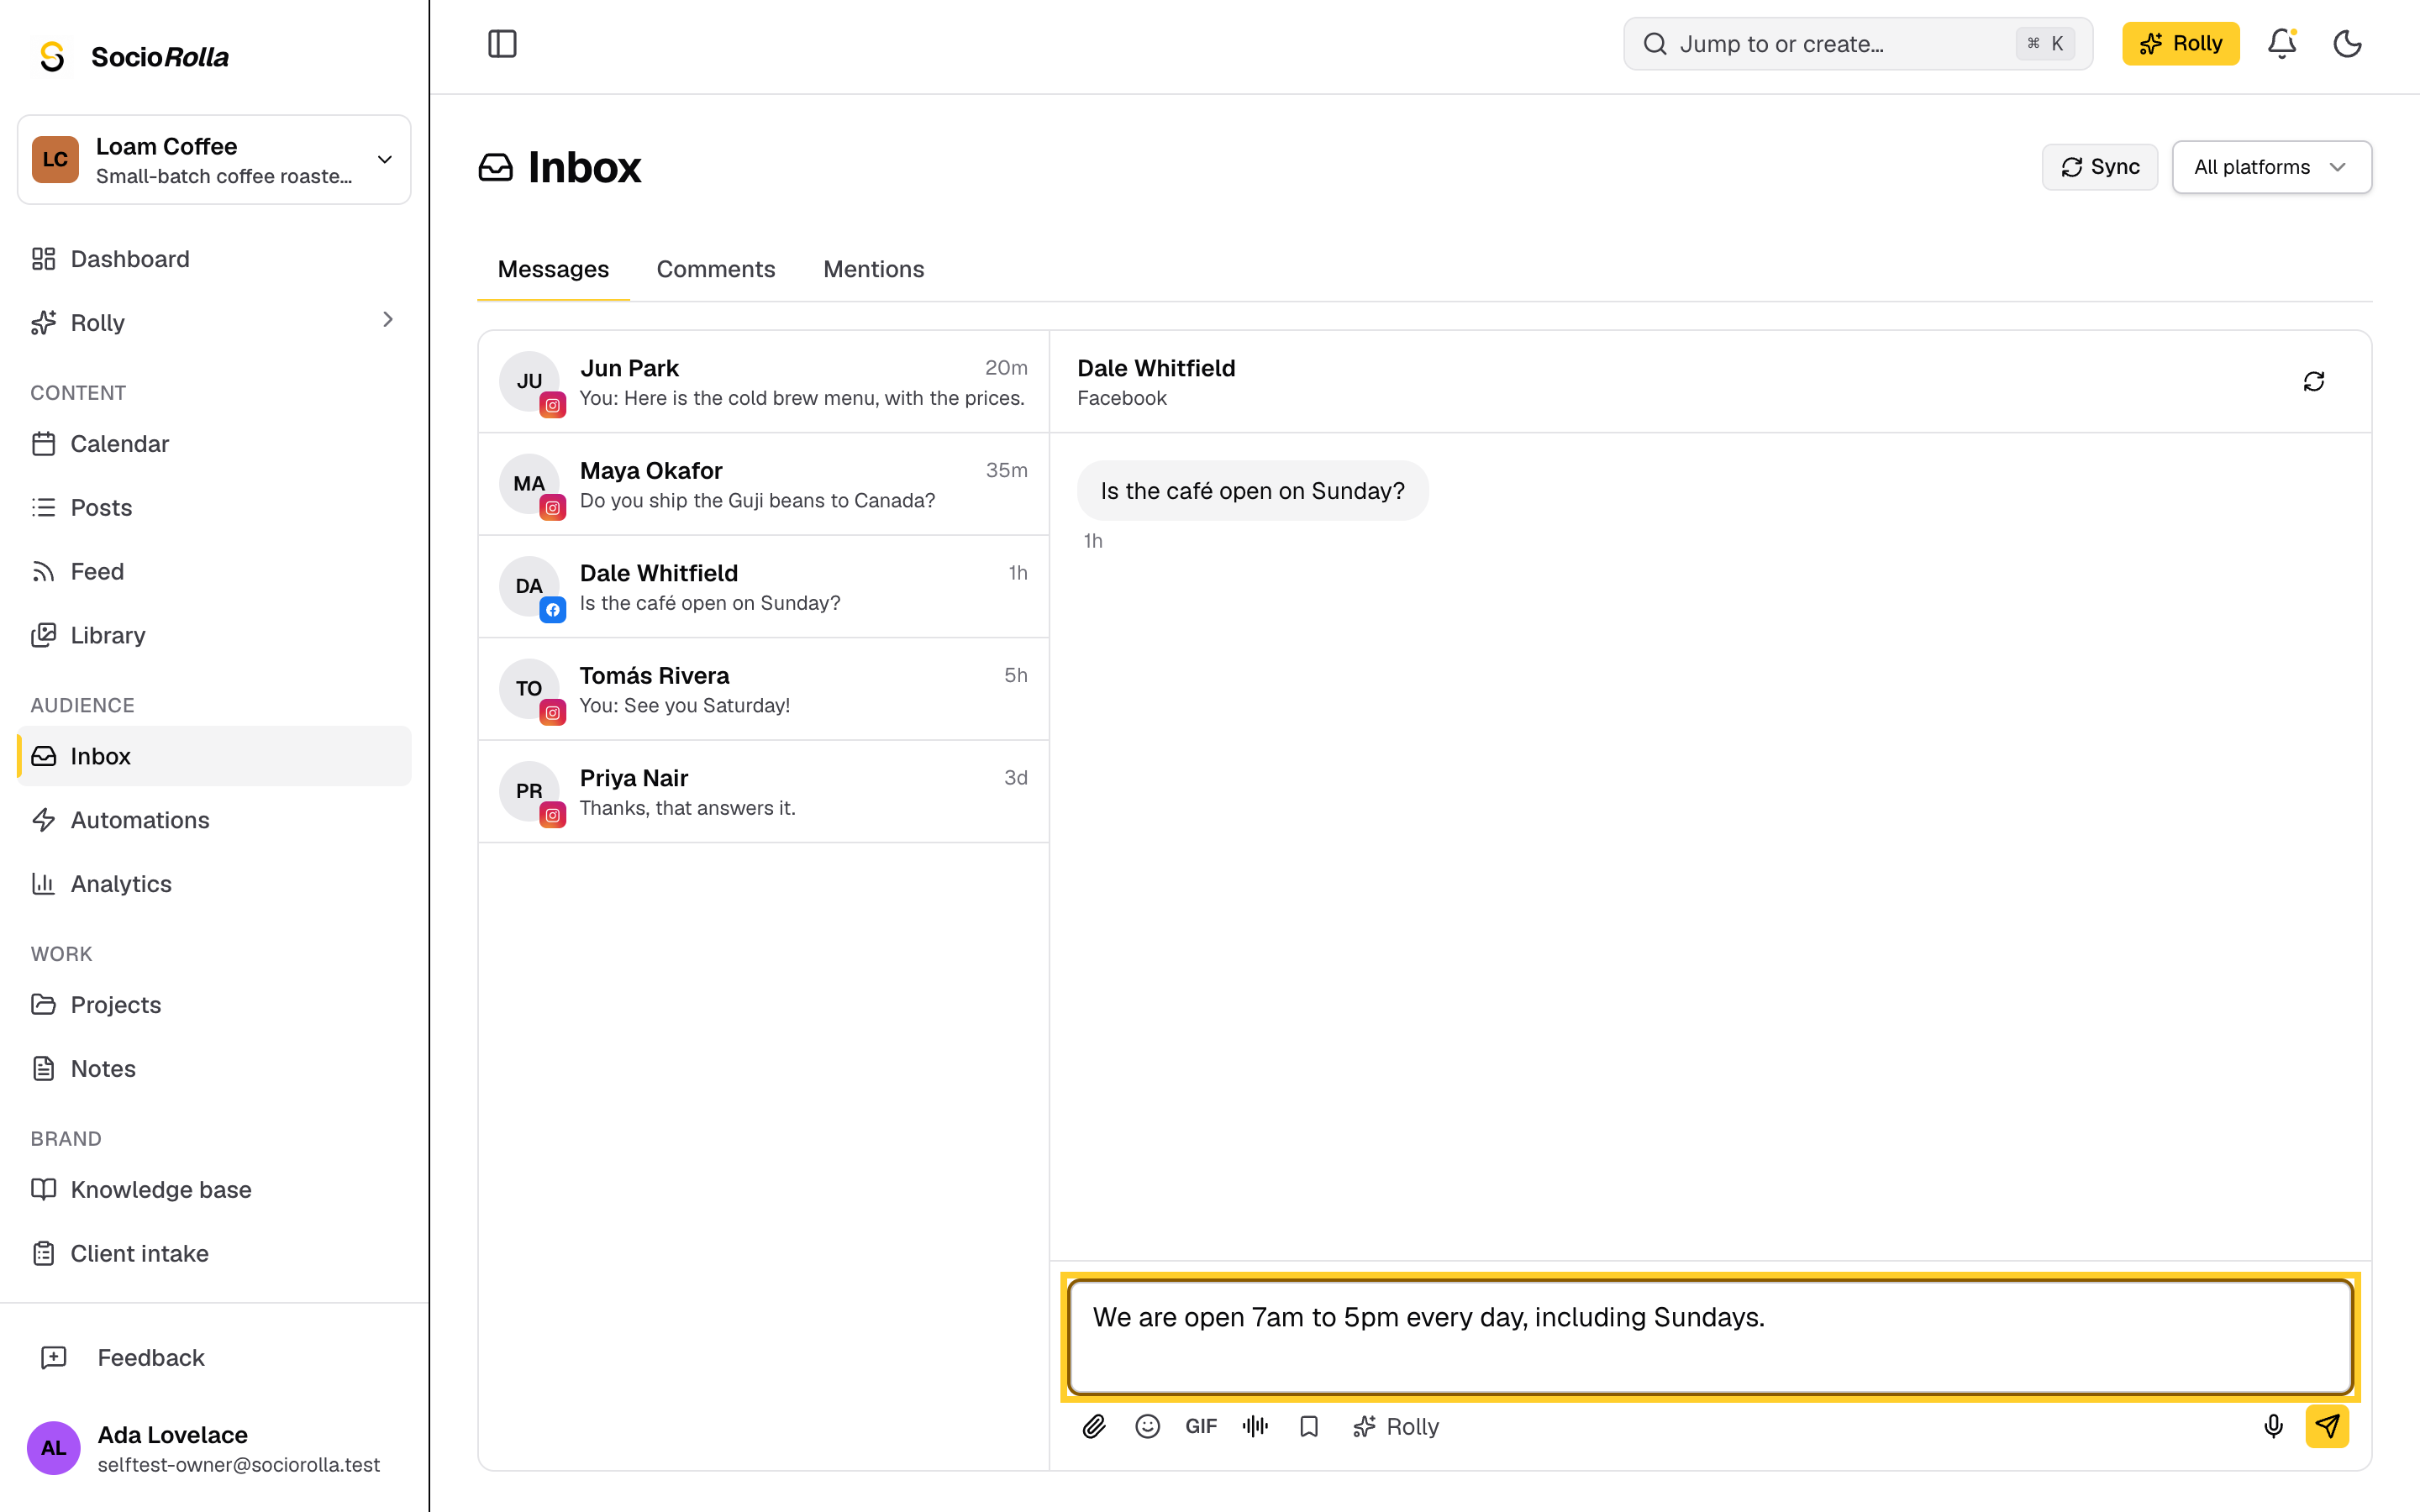Open Ada Lovelace account profile
Screen dimensions: 2420x1512
tap(214, 1448)
